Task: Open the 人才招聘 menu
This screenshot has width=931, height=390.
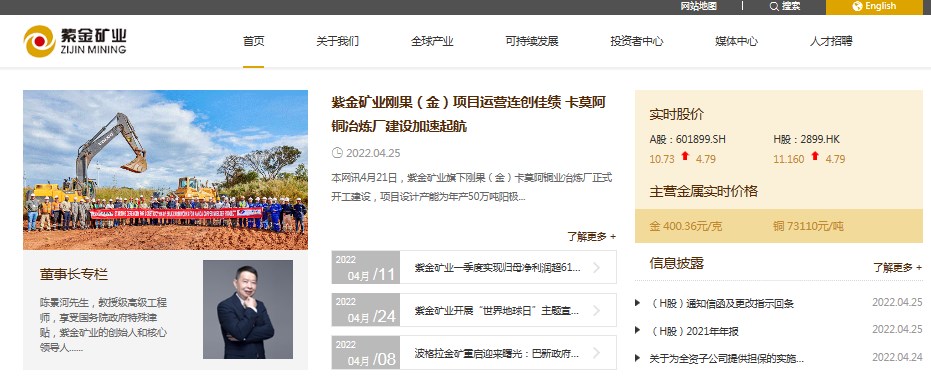Action: [x=831, y=42]
